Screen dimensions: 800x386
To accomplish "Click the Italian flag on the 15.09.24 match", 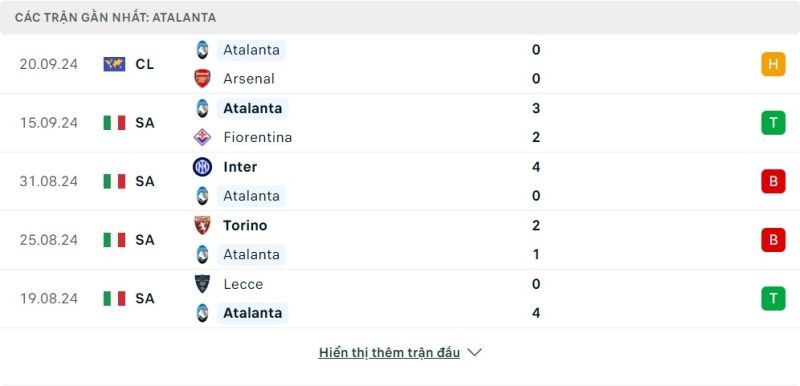I will point(114,123).
